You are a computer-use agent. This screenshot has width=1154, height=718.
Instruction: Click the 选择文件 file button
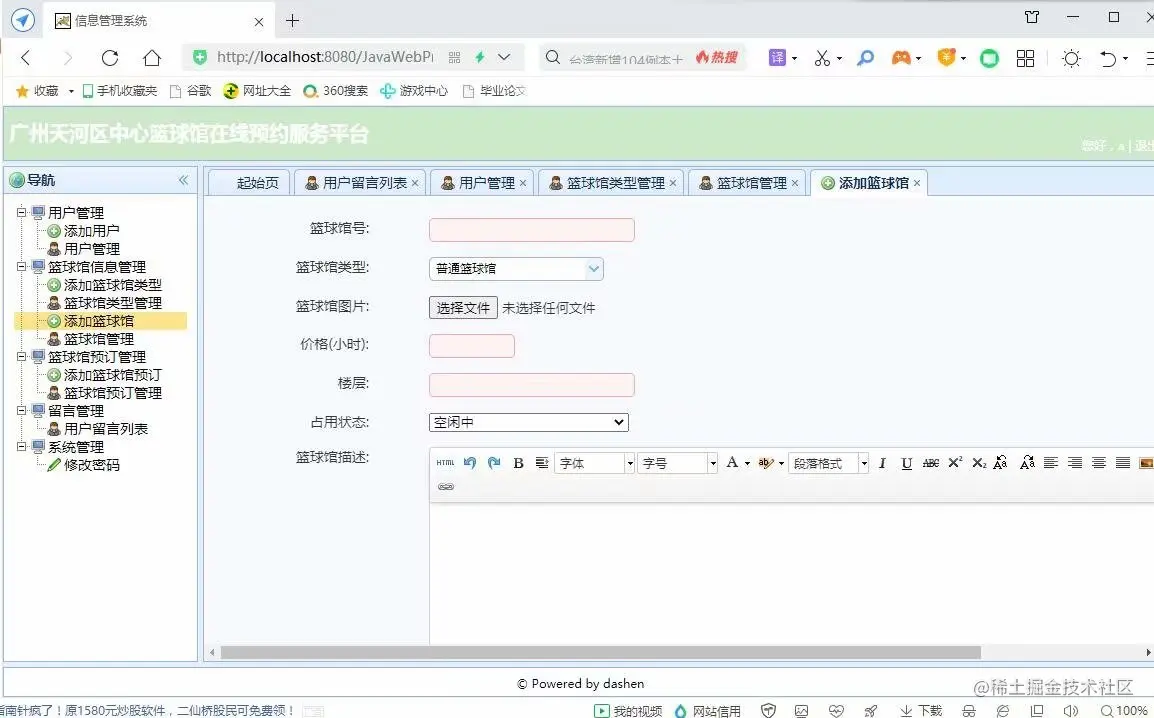tap(463, 308)
